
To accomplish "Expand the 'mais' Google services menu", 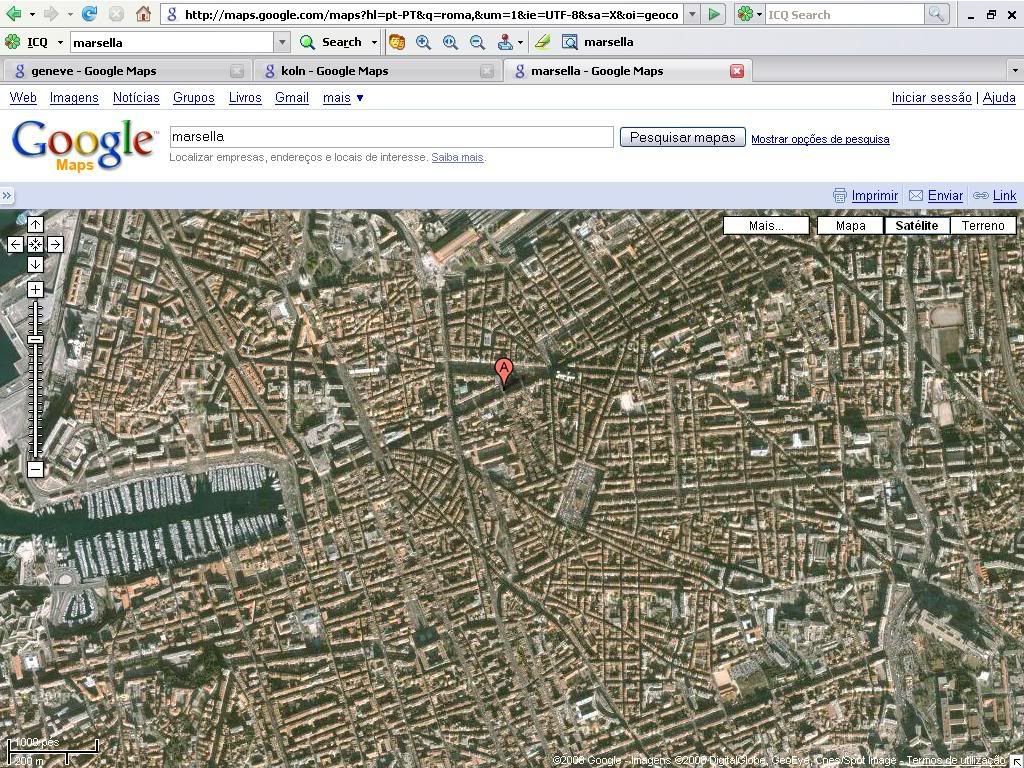I will [x=343, y=97].
